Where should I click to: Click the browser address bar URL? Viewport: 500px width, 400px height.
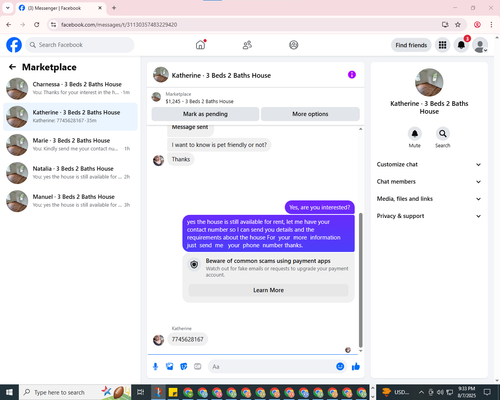point(119,25)
